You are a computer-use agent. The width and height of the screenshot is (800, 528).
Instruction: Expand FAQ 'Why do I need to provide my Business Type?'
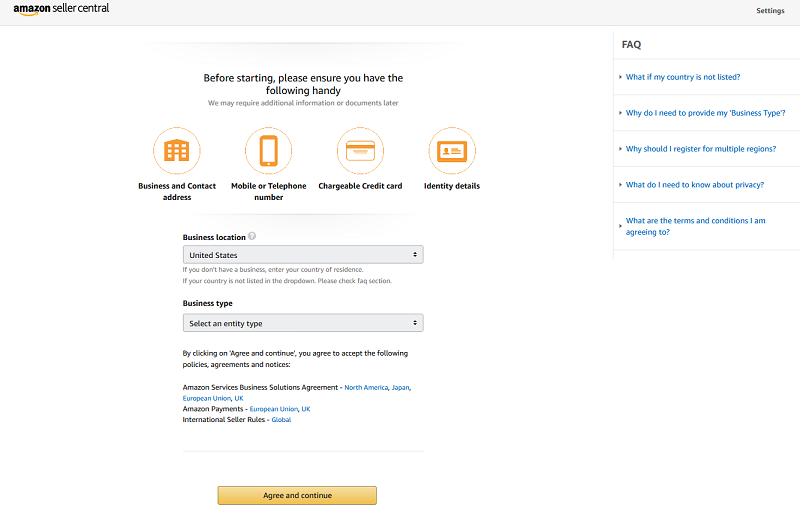pyautogui.click(x=706, y=113)
